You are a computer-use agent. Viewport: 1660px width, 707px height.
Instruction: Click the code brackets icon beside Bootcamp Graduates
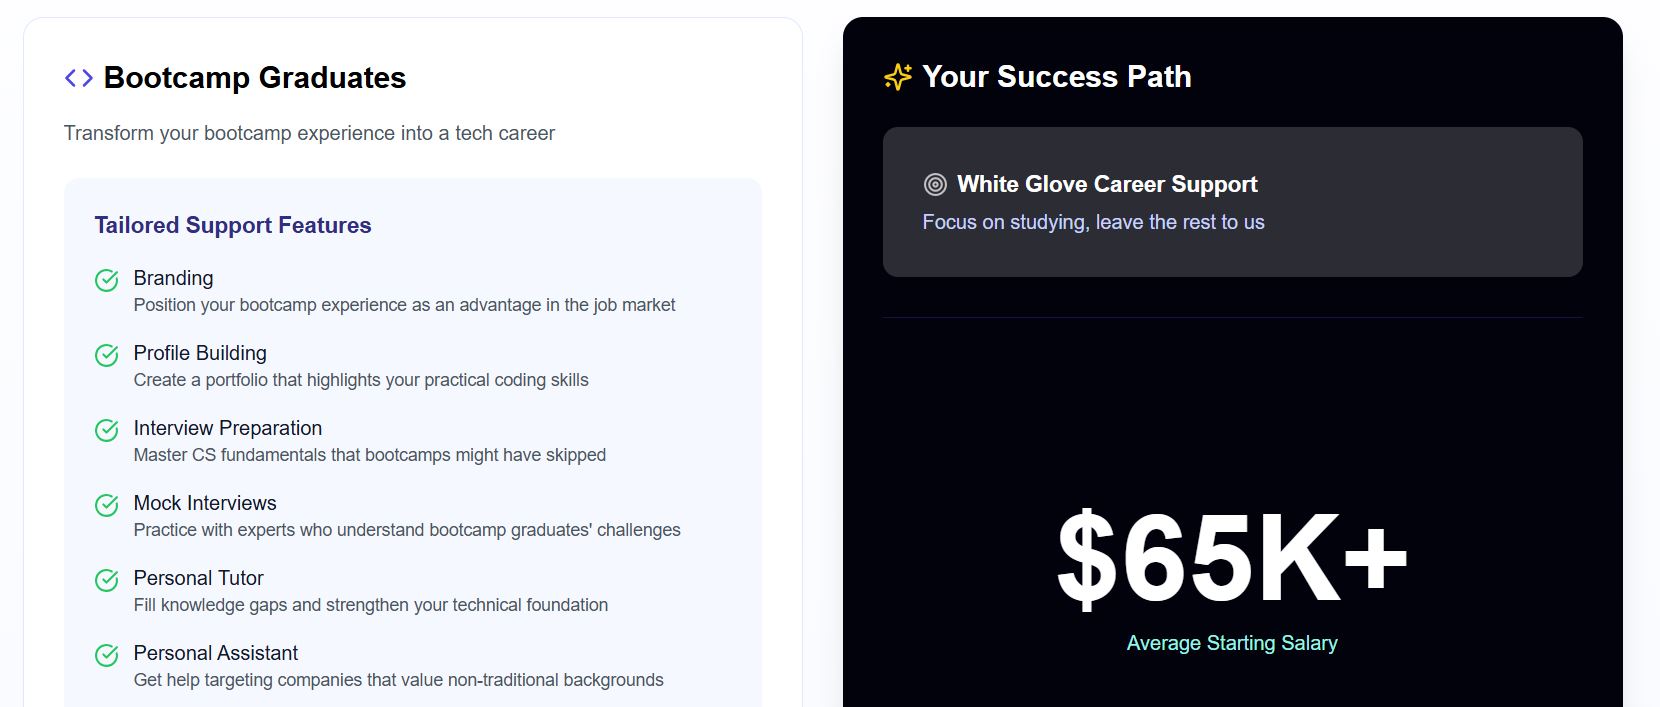pyautogui.click(x=79, y=78)
